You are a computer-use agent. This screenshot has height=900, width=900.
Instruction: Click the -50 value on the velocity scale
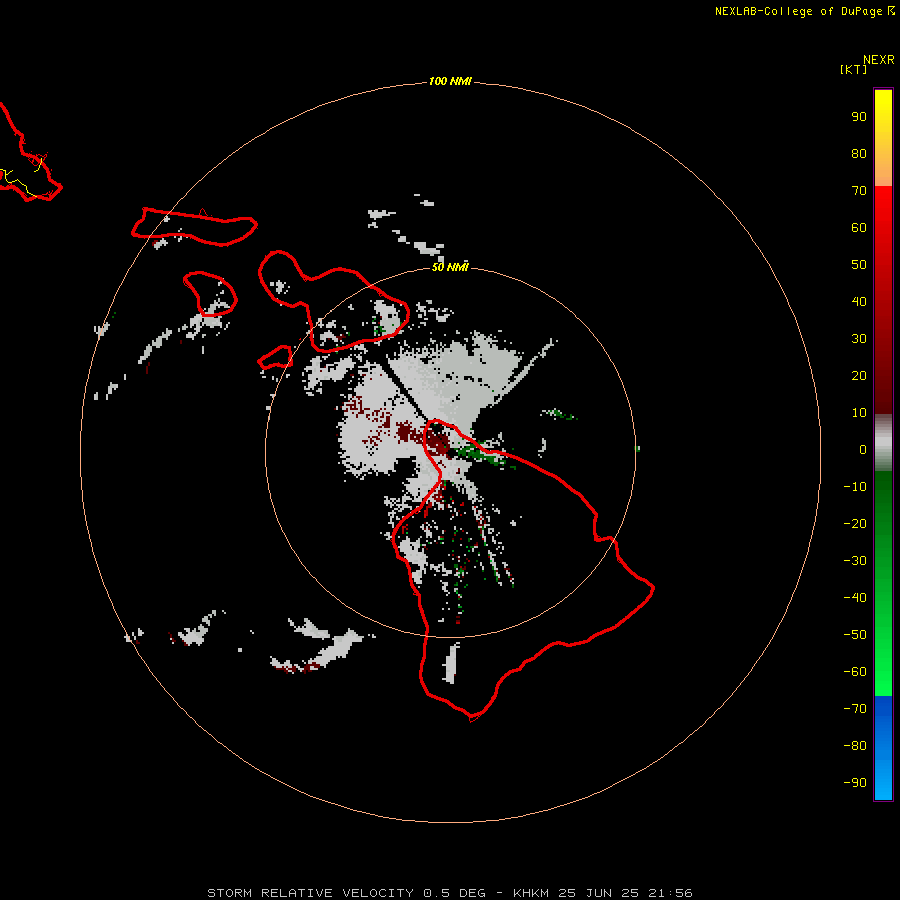855,635
